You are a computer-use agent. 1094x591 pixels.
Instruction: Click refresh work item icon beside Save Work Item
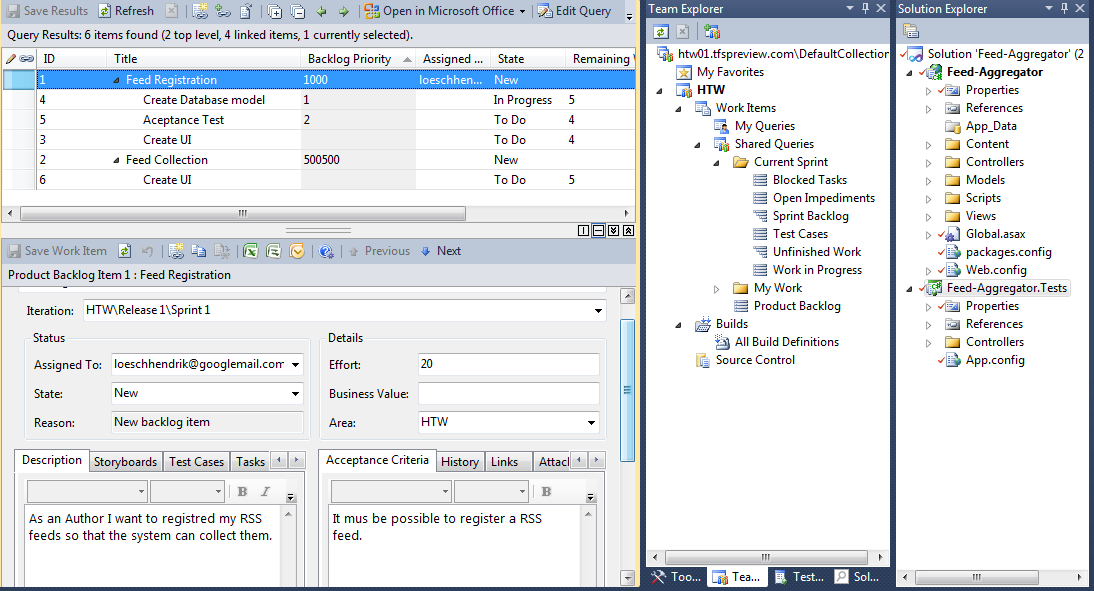pyautogui.click(x=124, y=251)
